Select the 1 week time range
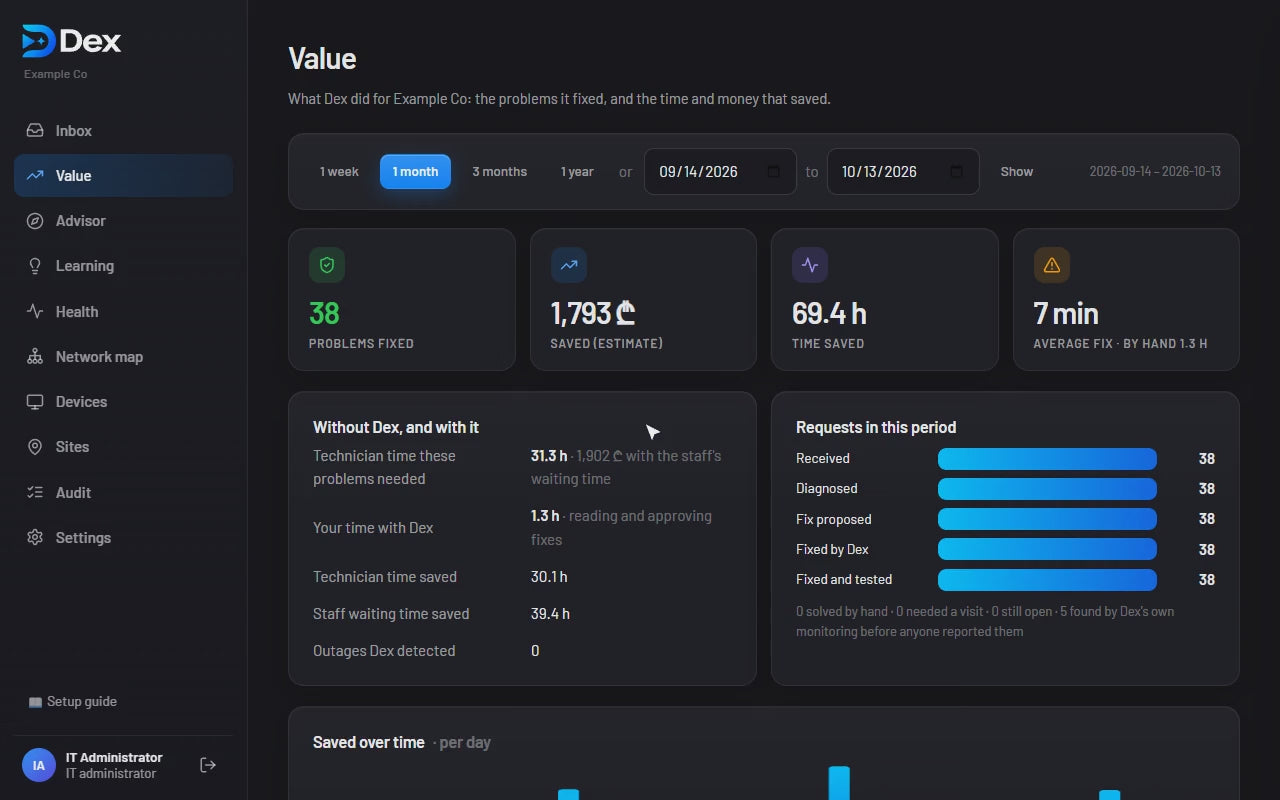Image resolution: width=1280 pixels, height=800 pixels. (x=339, y=172)
